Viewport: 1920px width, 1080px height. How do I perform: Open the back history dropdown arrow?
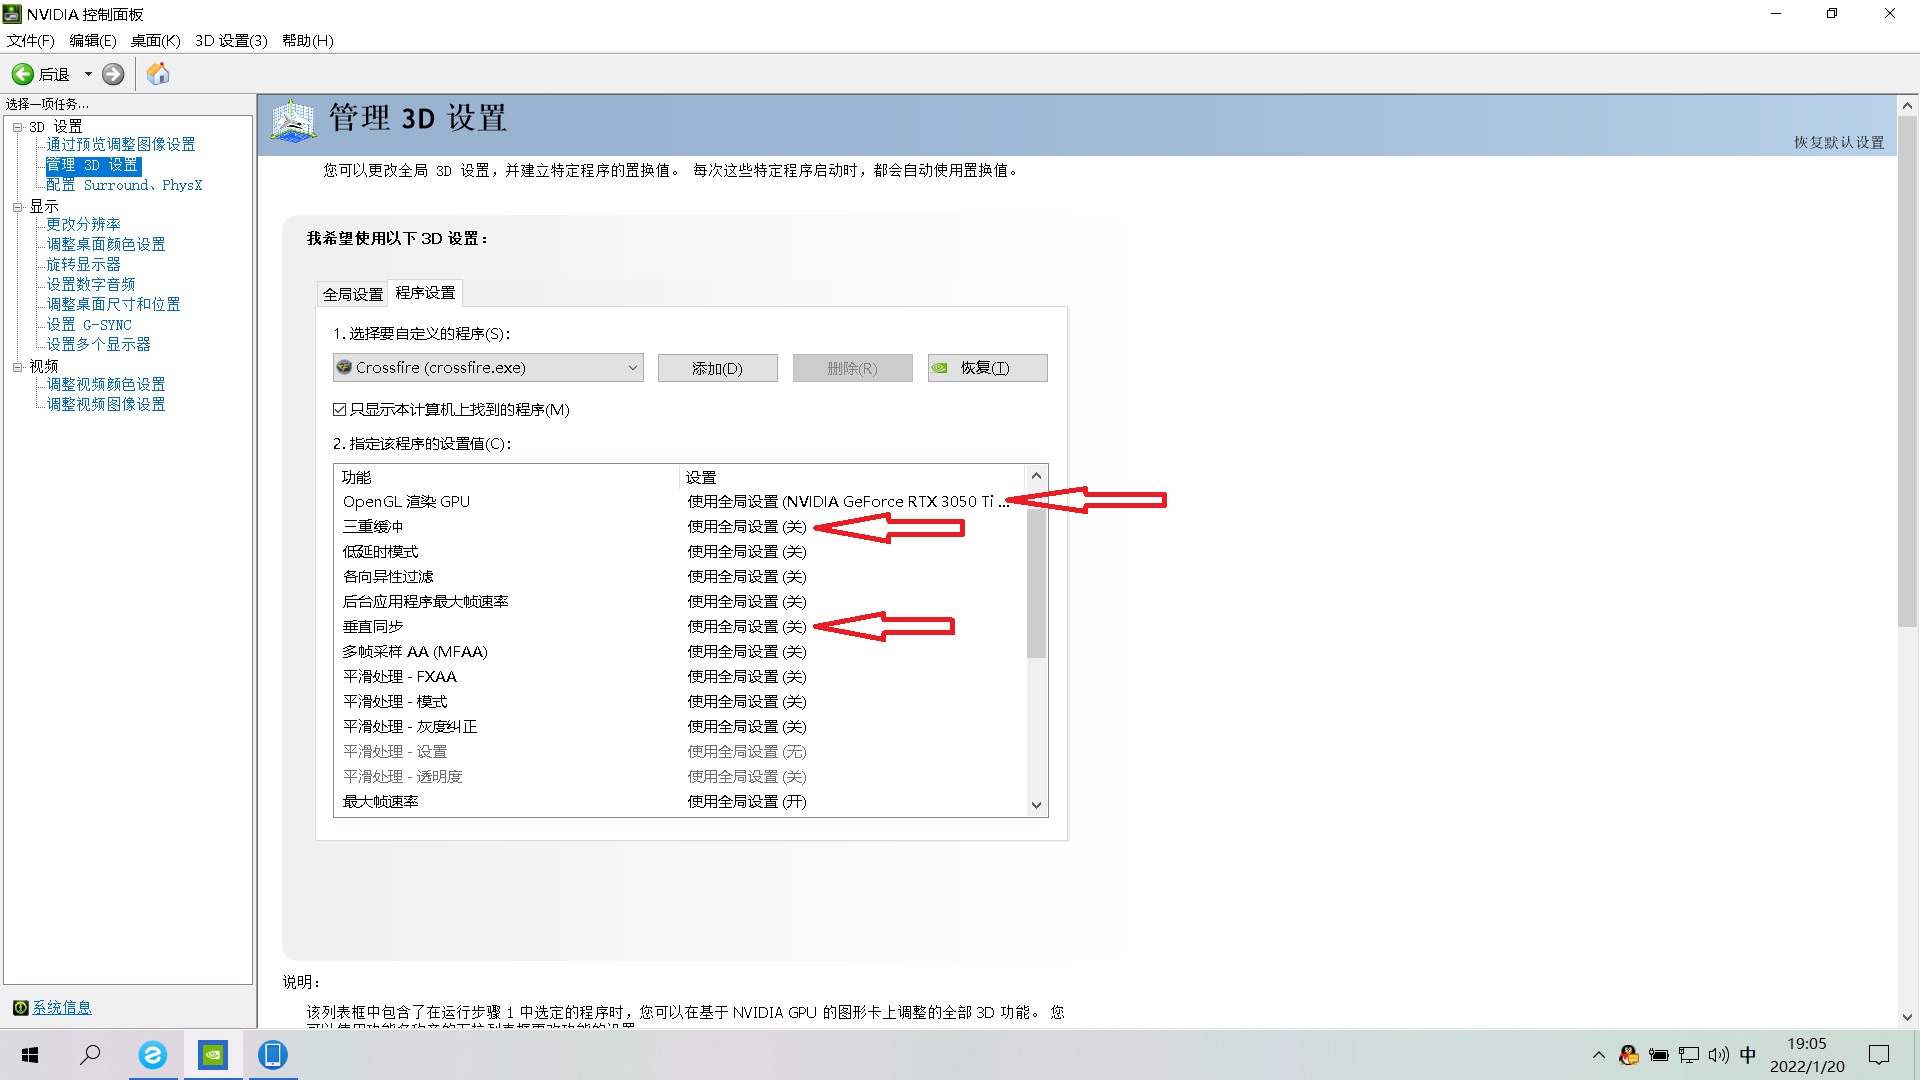point(88,74)
